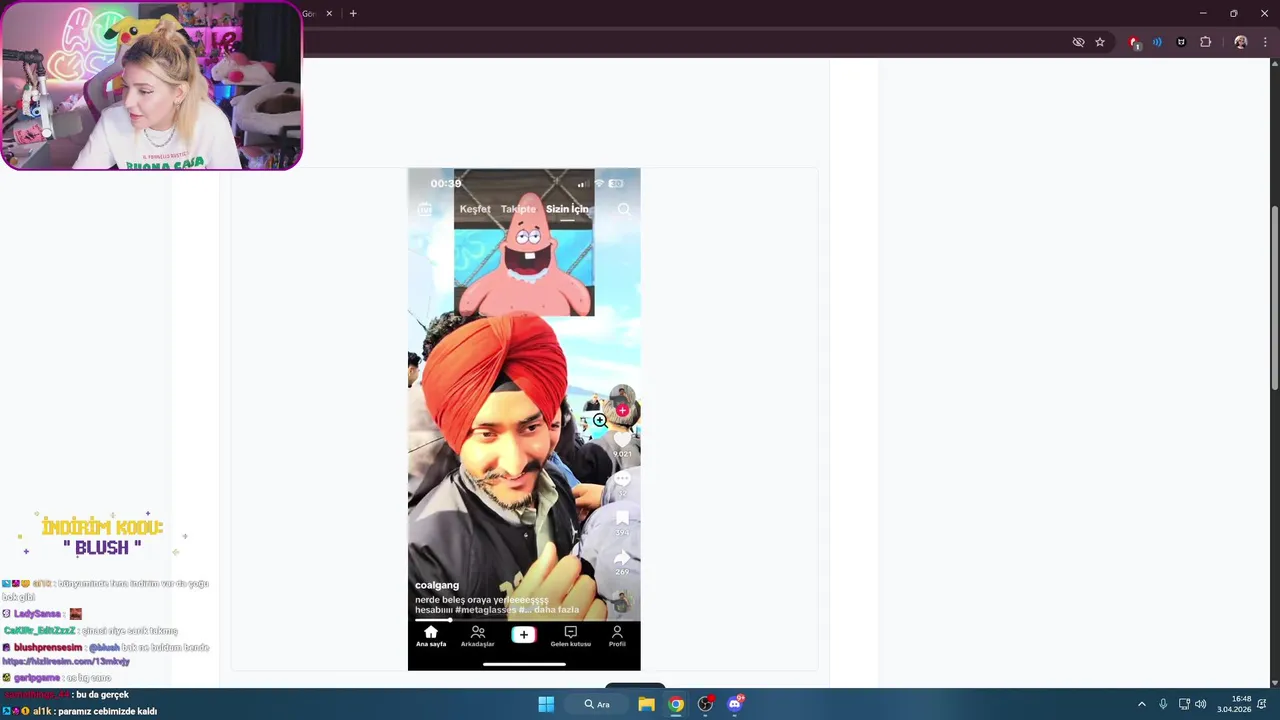Open the Arkadaşlar tab

pyautogui.click(x=478, y=636)
